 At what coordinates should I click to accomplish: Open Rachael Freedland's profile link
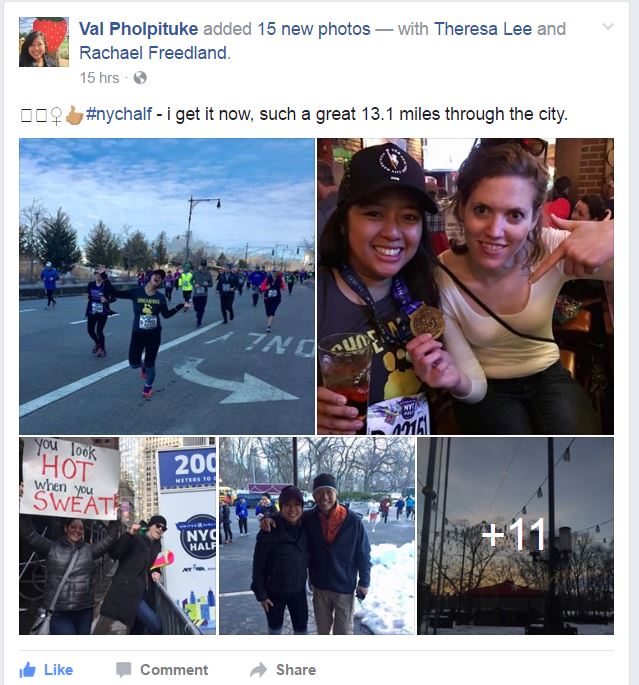pos(154,53)
